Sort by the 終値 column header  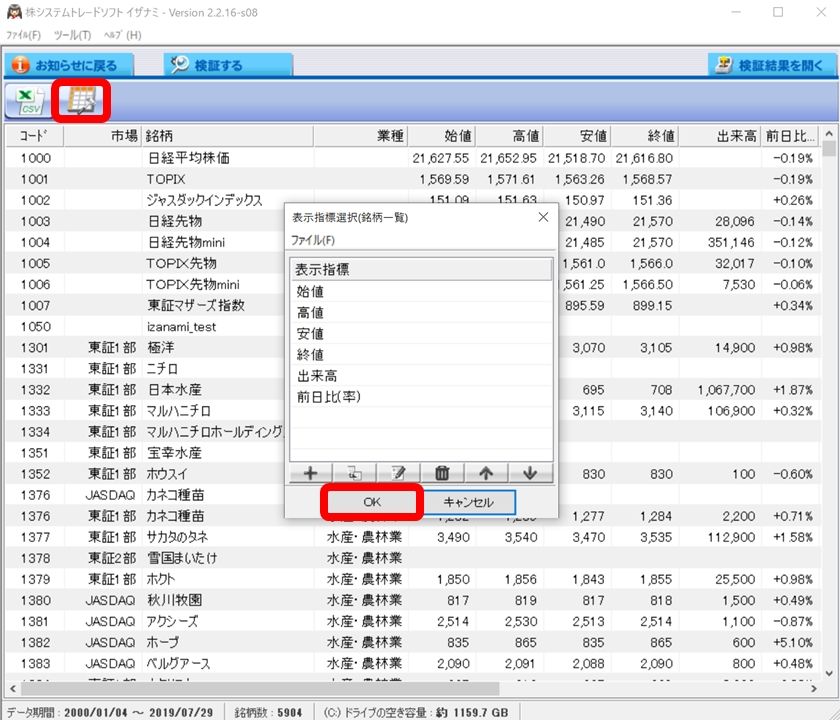click(x=645, y=136)
